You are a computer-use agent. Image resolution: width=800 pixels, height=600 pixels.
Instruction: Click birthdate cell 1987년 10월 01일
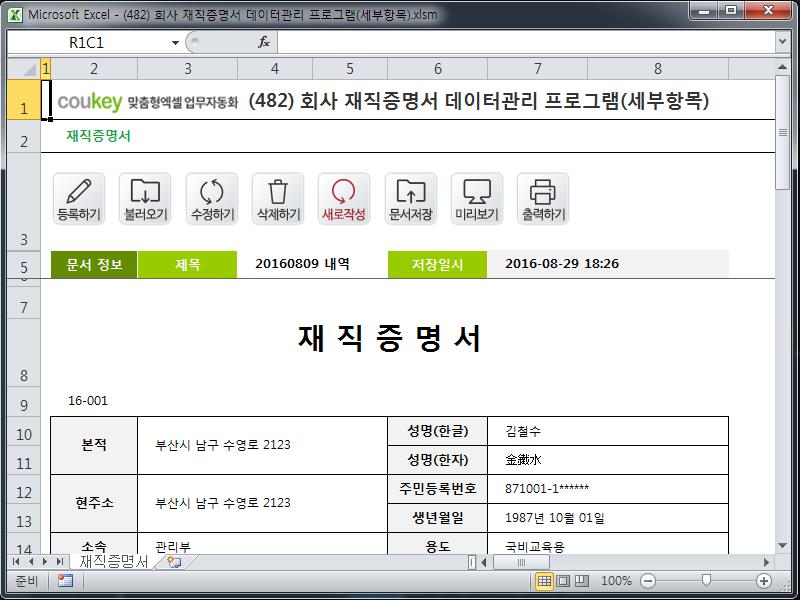(608, 518)
